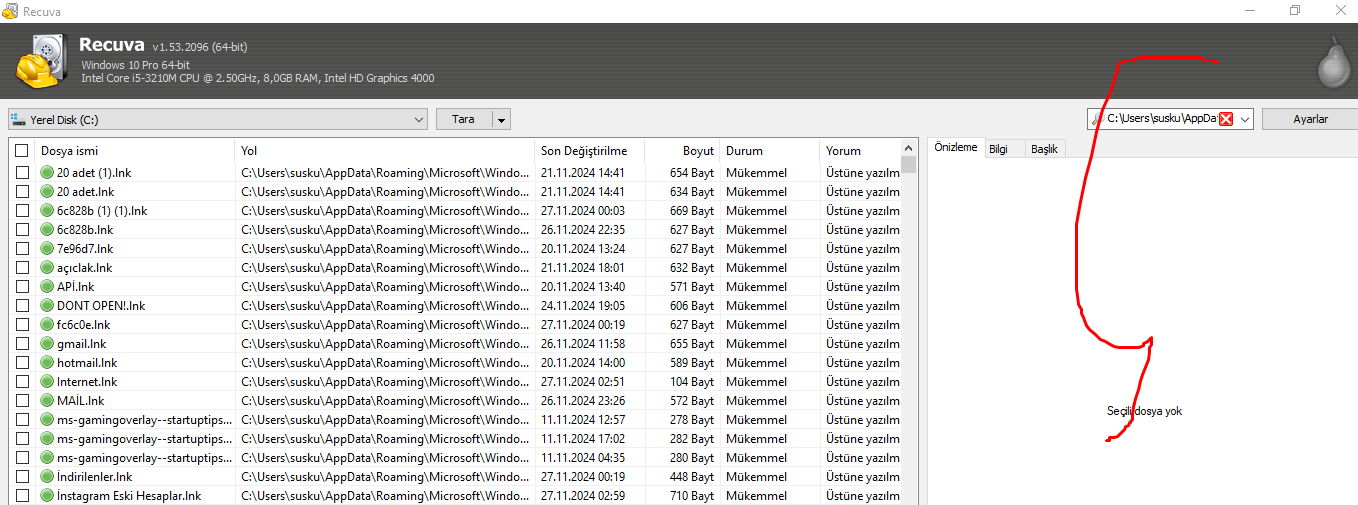Check the box for 20 adet.lnk
The height and width of the screenshot is (505, 1358).
click(22, 192)
